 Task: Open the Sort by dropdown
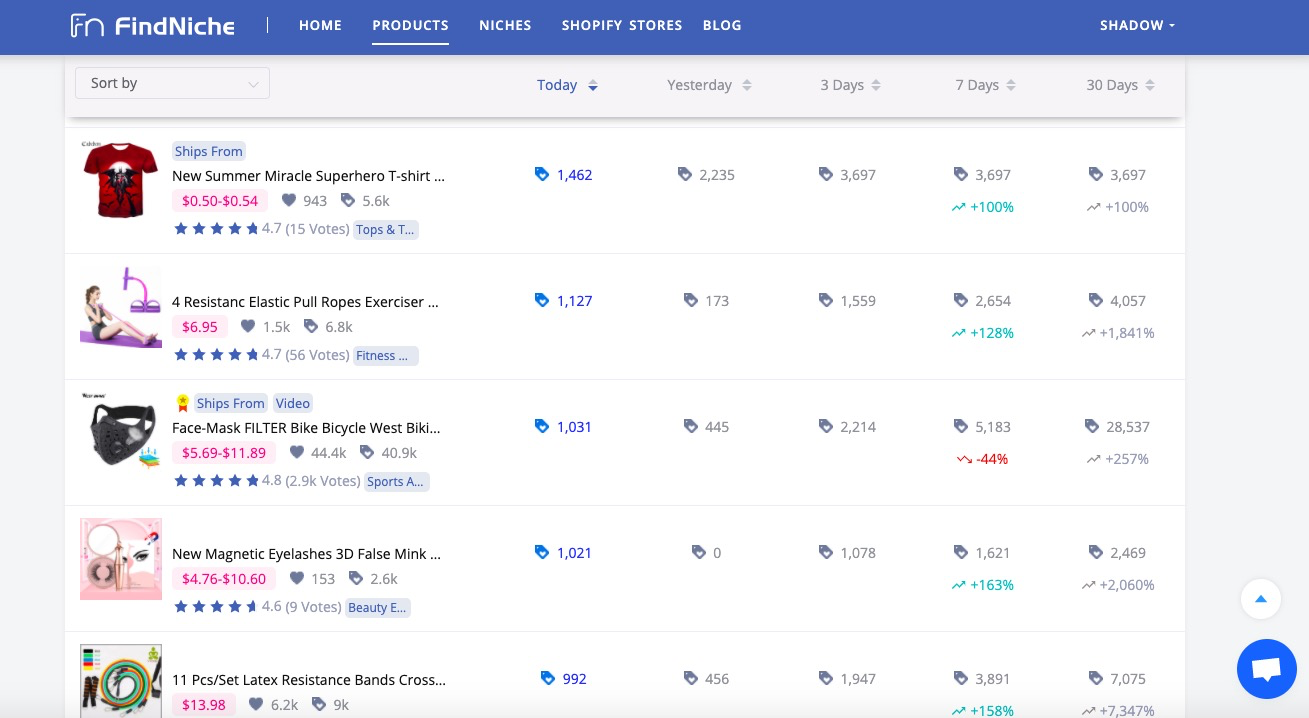coord(173,83)
